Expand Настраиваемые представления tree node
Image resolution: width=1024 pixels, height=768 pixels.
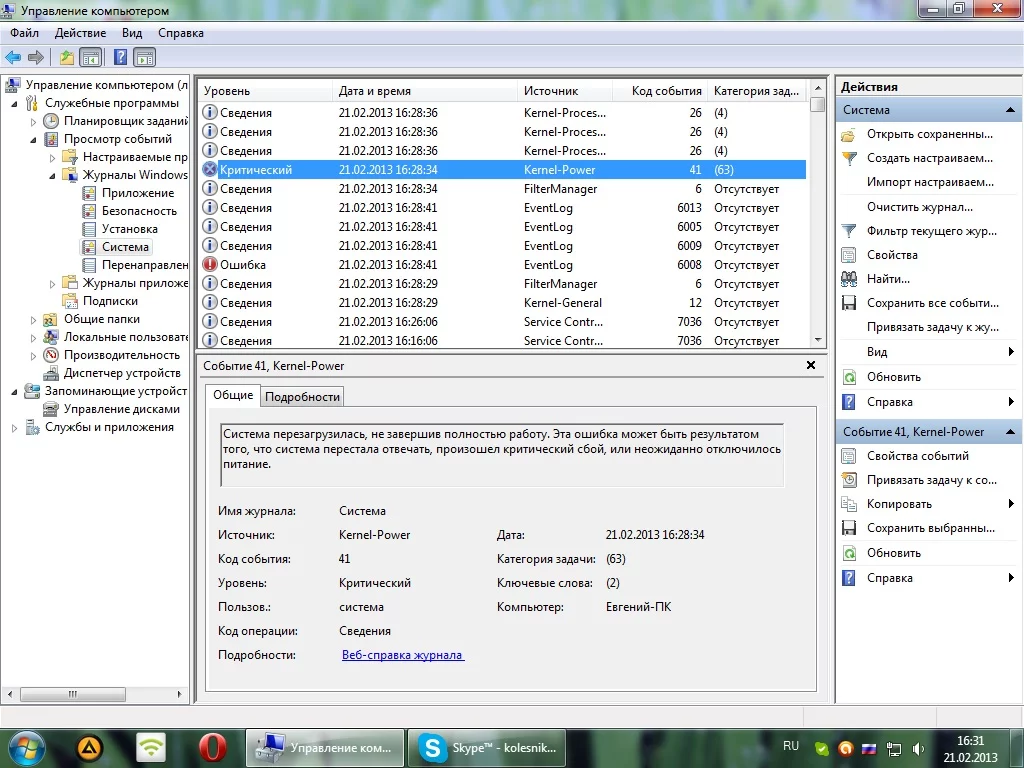(52, 157)
